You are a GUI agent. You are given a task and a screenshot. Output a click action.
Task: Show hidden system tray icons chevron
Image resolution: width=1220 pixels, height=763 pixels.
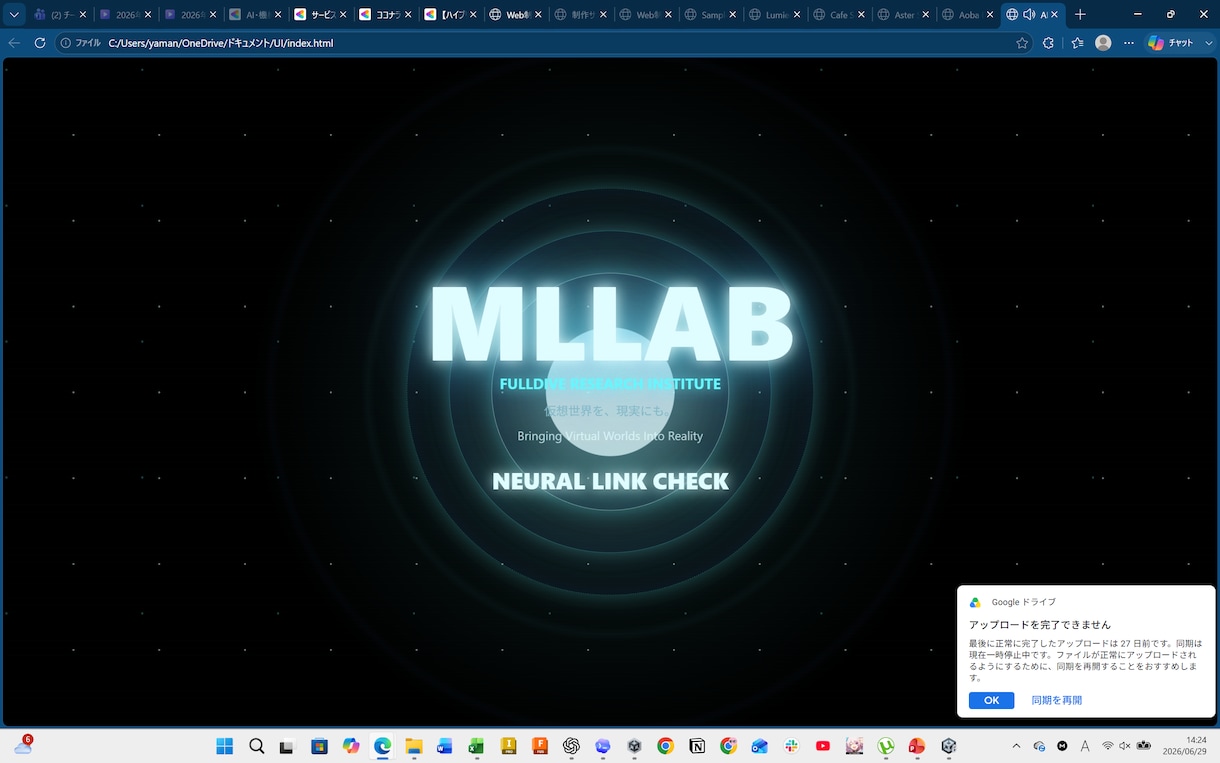[1017, 746]
